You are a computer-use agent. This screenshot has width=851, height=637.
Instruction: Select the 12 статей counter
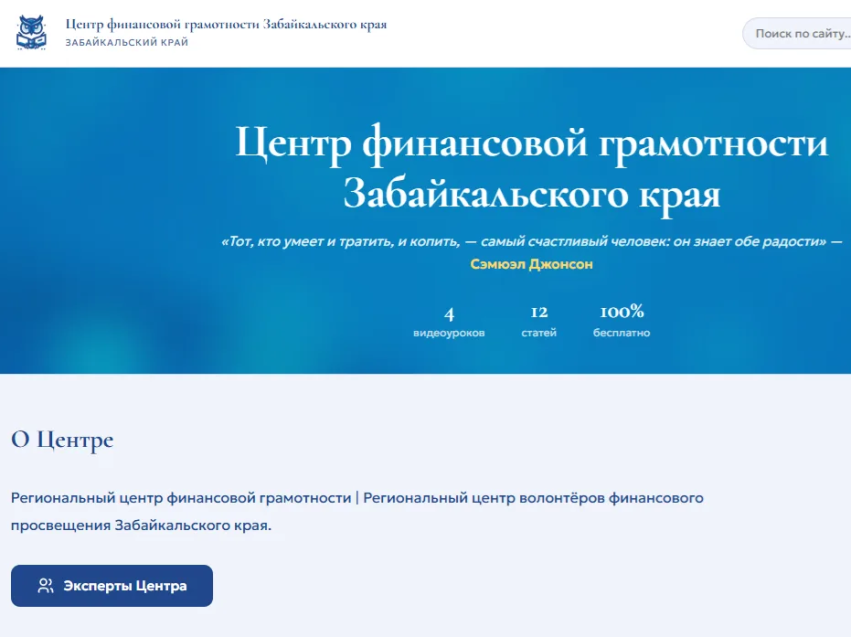pyautogui.click(x=536, y=322)
